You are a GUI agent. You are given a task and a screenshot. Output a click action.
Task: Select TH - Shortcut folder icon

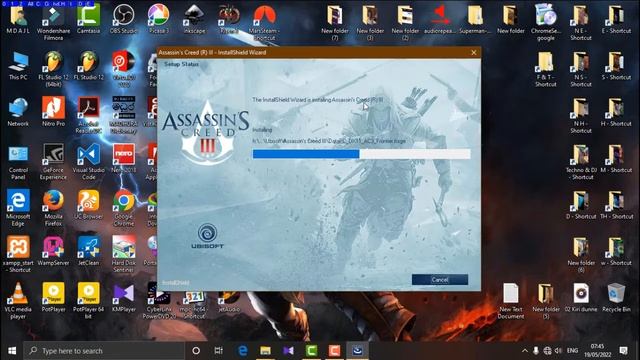(x=616, y=205)
